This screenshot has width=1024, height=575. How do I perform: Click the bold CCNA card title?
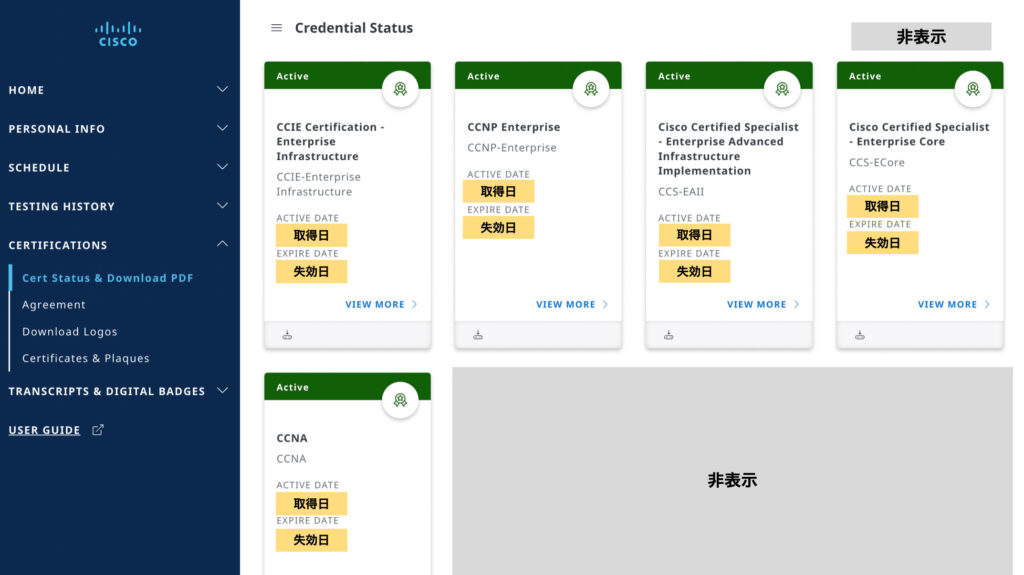(x=292, y=438)
